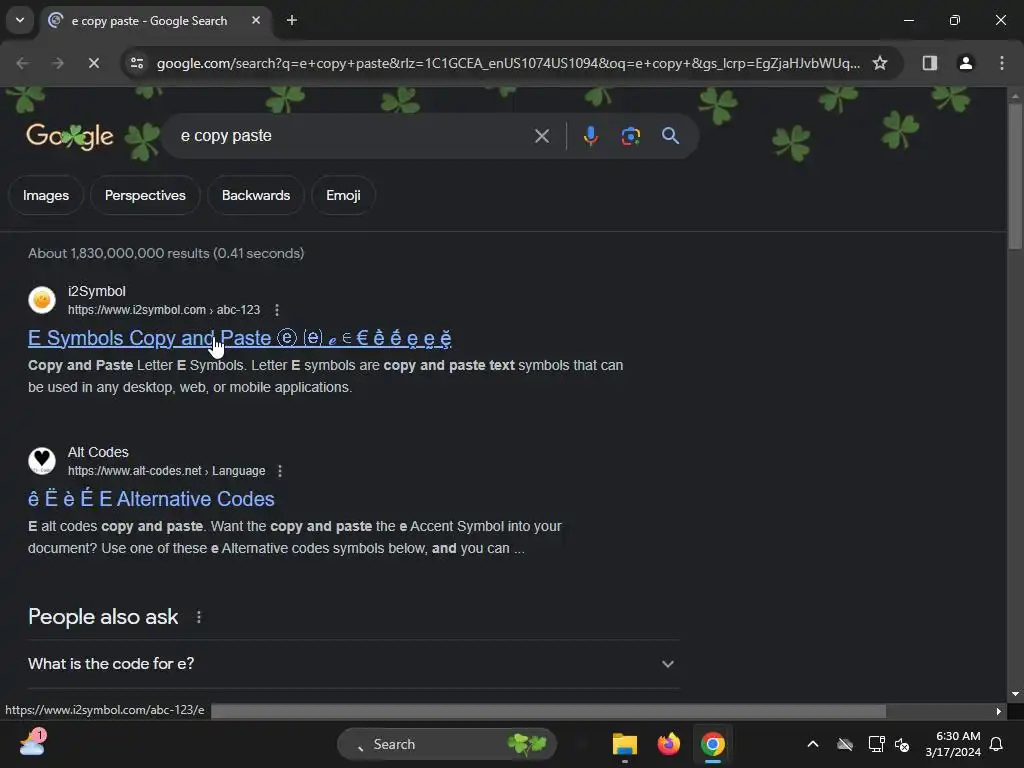Screen dimensions: 1024x768
Task: Open File Explorer from the taskbar
Action: point(624,744)
